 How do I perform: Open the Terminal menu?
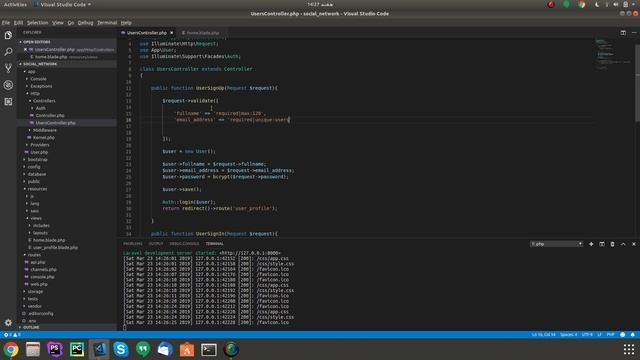pos(107,23)
